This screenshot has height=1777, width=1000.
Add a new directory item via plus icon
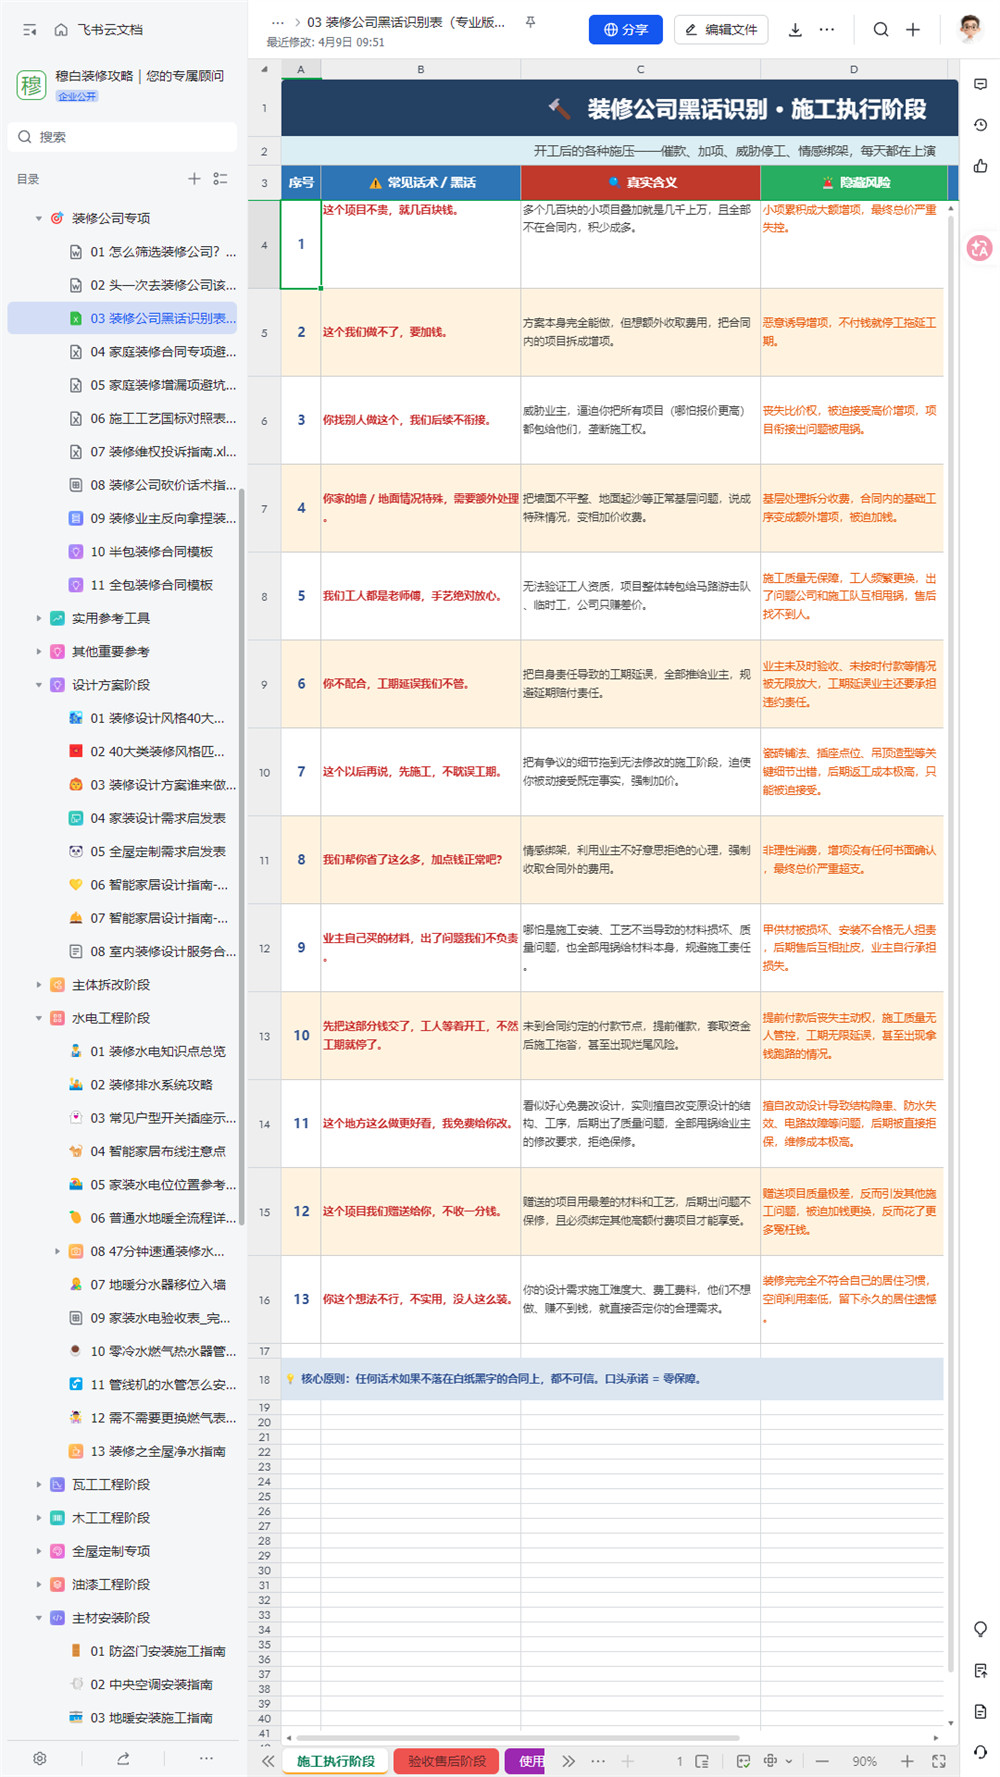click(194, 179)
